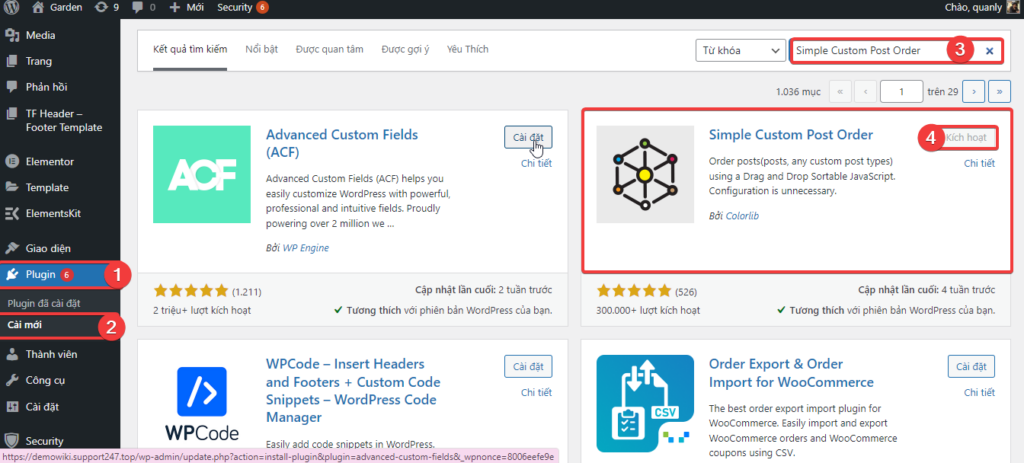Click the Media sidebar icon
1024x463 pixels.
click(12, 35)
